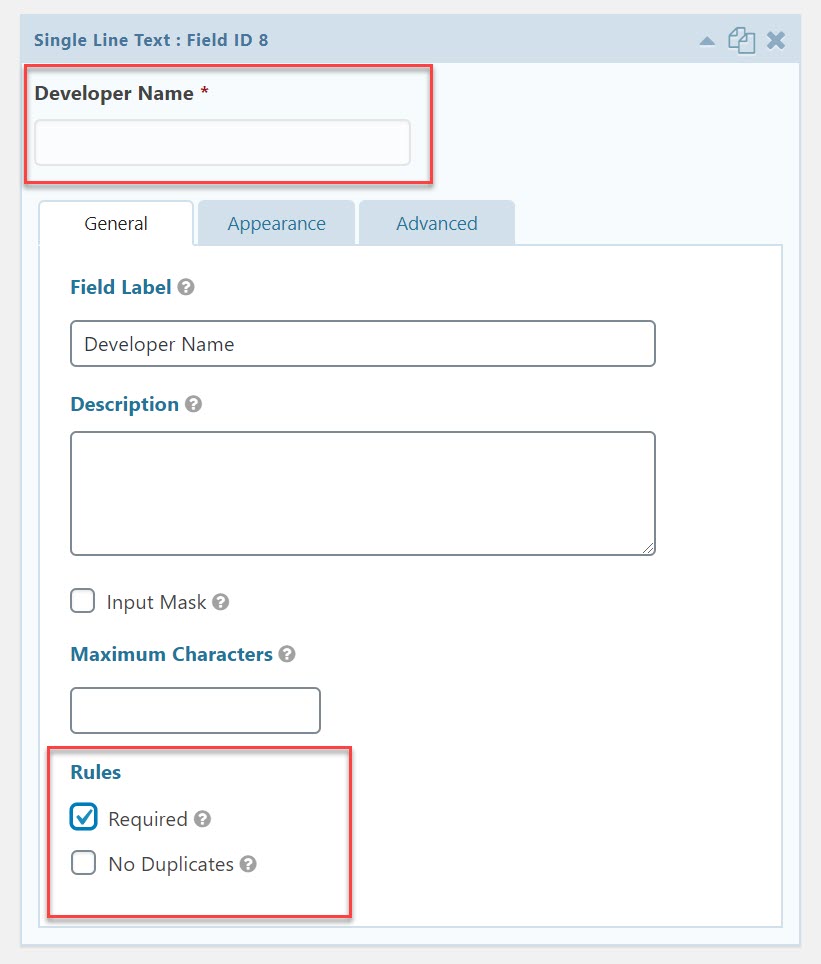This screenshot has height=964, width=821.
Task: Click the Field Label text box
Action: click(363, 344)
